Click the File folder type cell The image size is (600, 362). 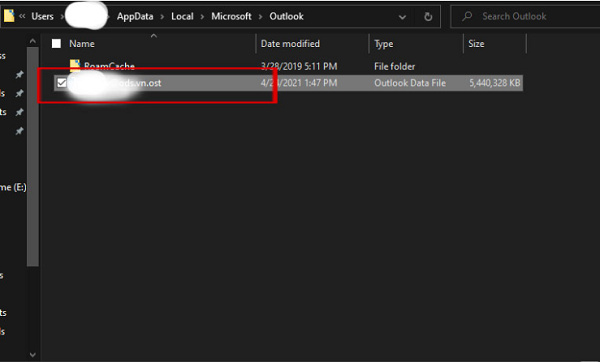[x=395, y=67]
